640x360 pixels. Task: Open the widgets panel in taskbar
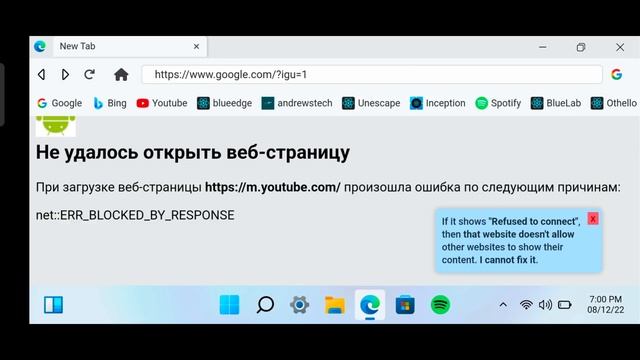click(53, 305)
